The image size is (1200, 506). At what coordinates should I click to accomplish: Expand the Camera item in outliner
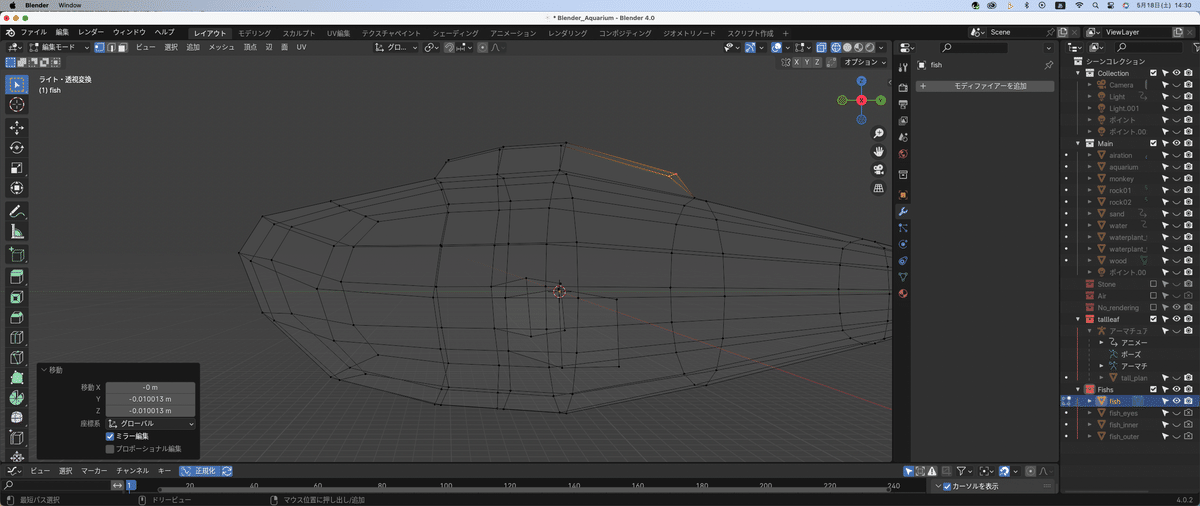pos(1090,85)
